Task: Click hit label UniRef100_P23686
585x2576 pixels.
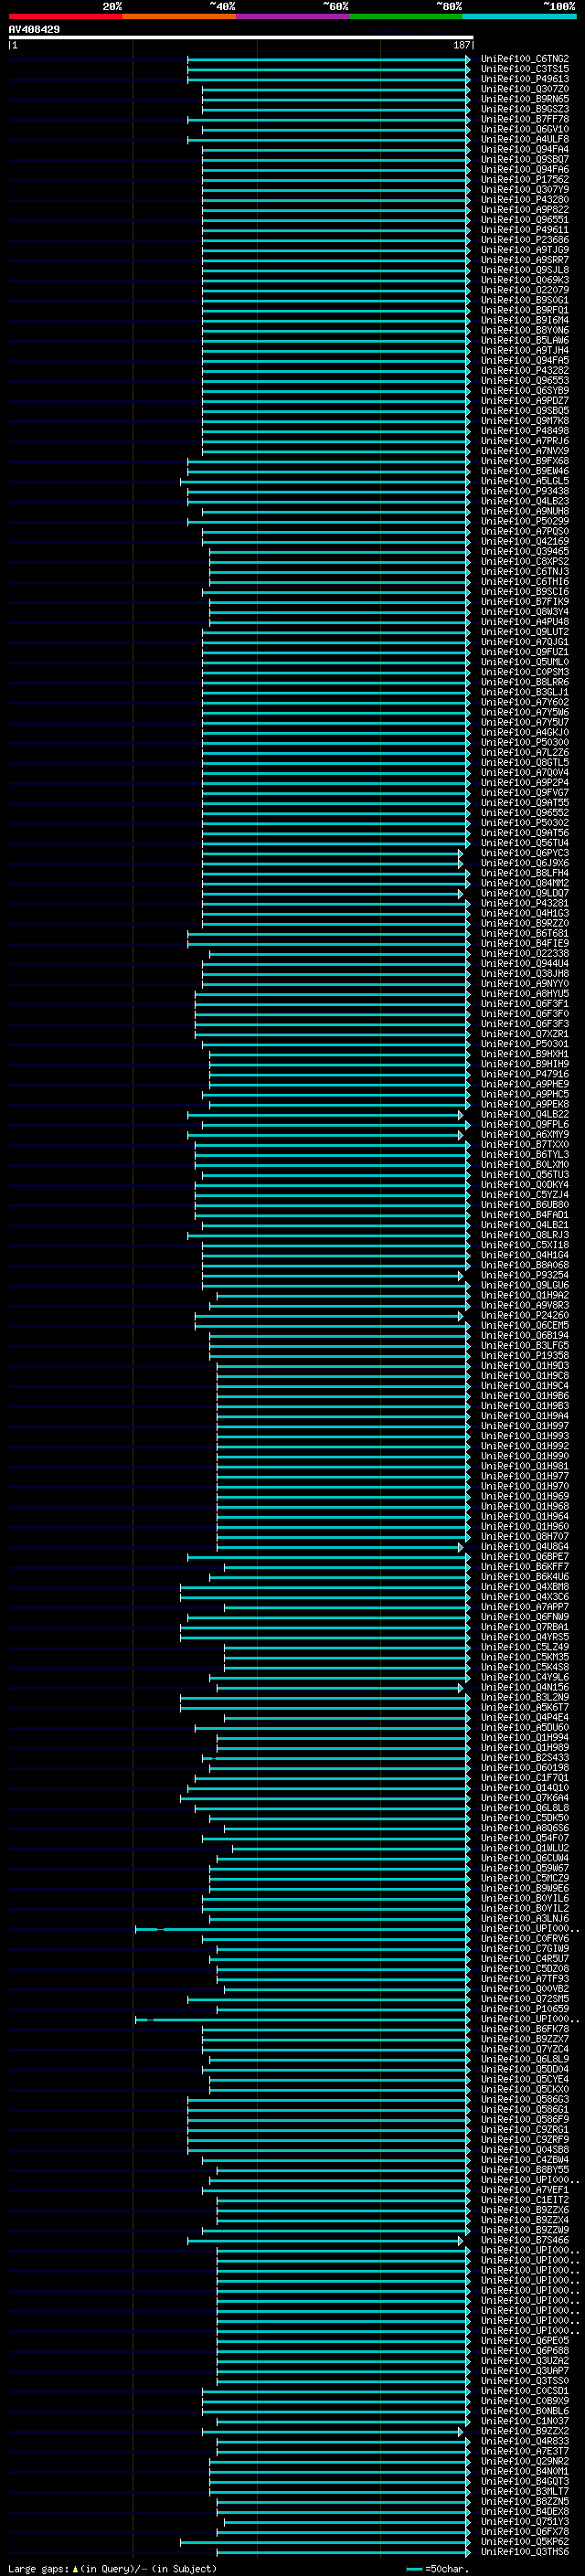Action: [525, 240]
